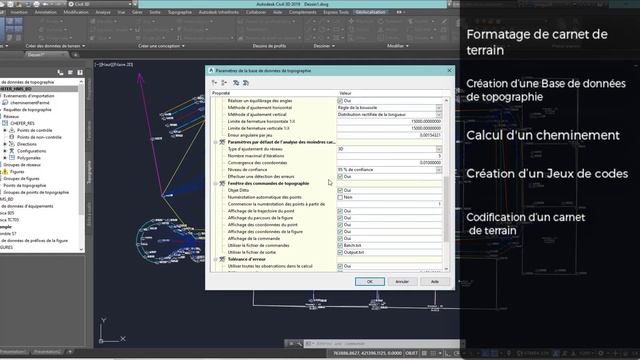Click the Annuler button
640x360 pixels.
pos(402,282)
